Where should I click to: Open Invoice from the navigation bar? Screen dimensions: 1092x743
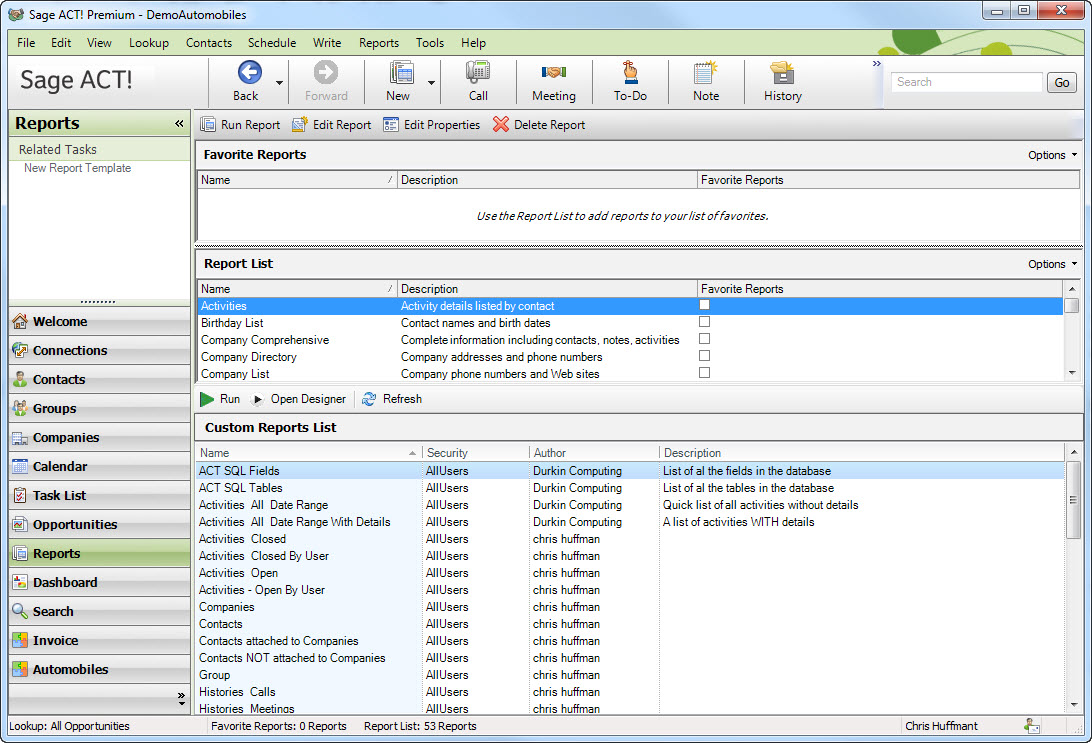coord(99,641)
